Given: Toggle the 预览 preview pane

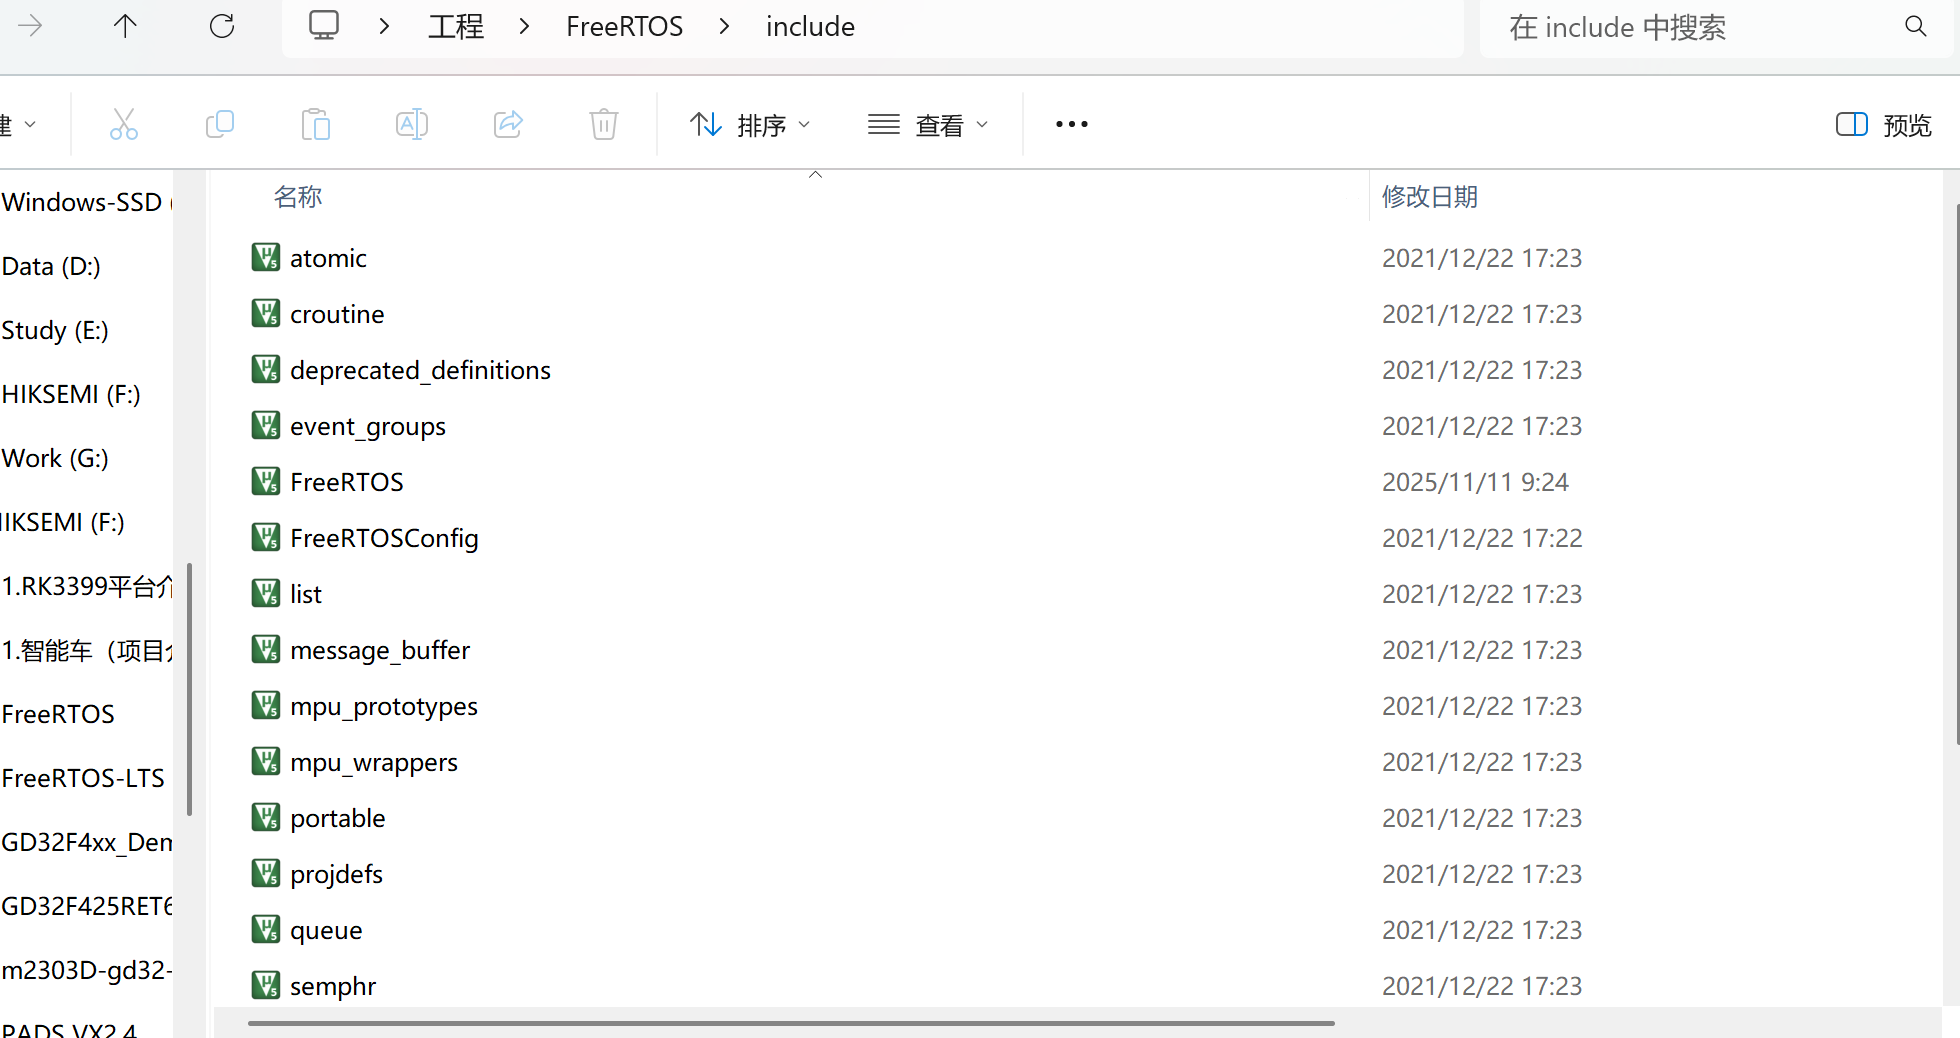Looking at the screenshot, I should point(1884,125).
